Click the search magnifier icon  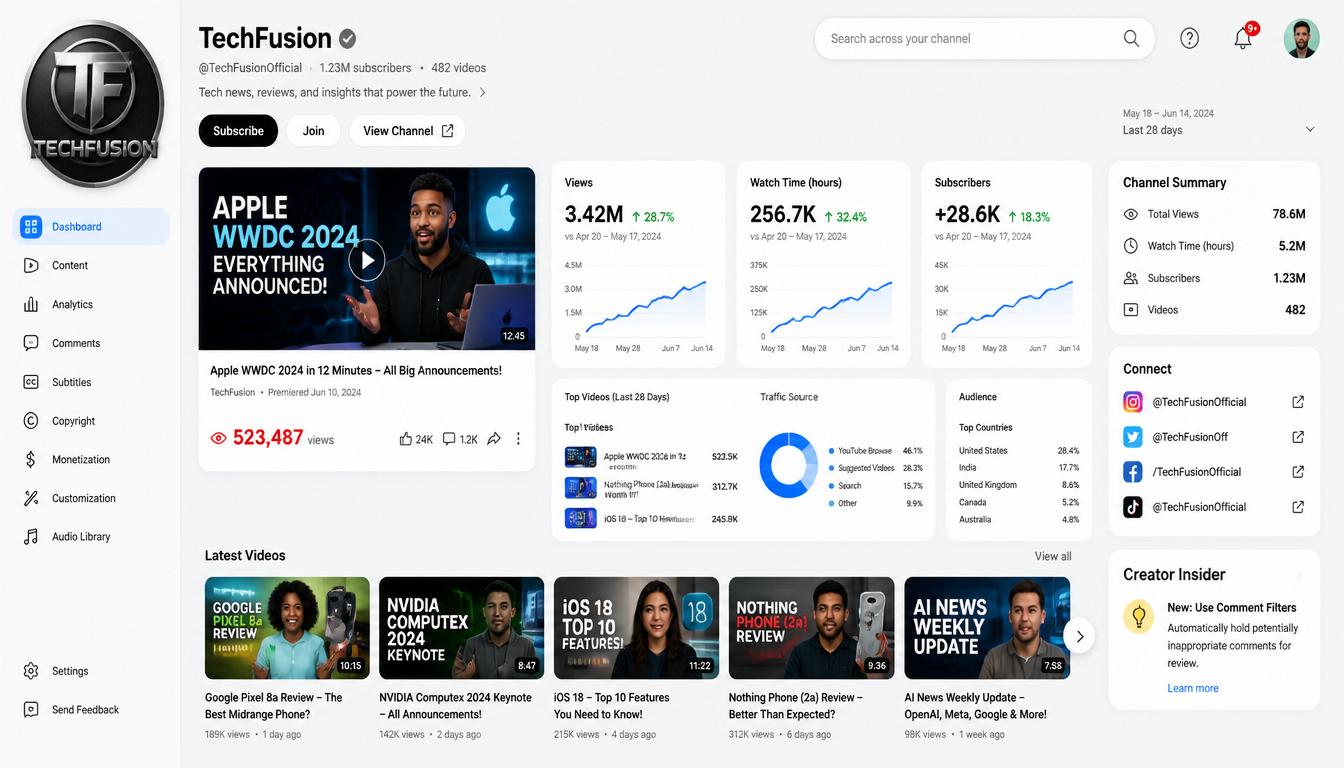click(1131, 39)
